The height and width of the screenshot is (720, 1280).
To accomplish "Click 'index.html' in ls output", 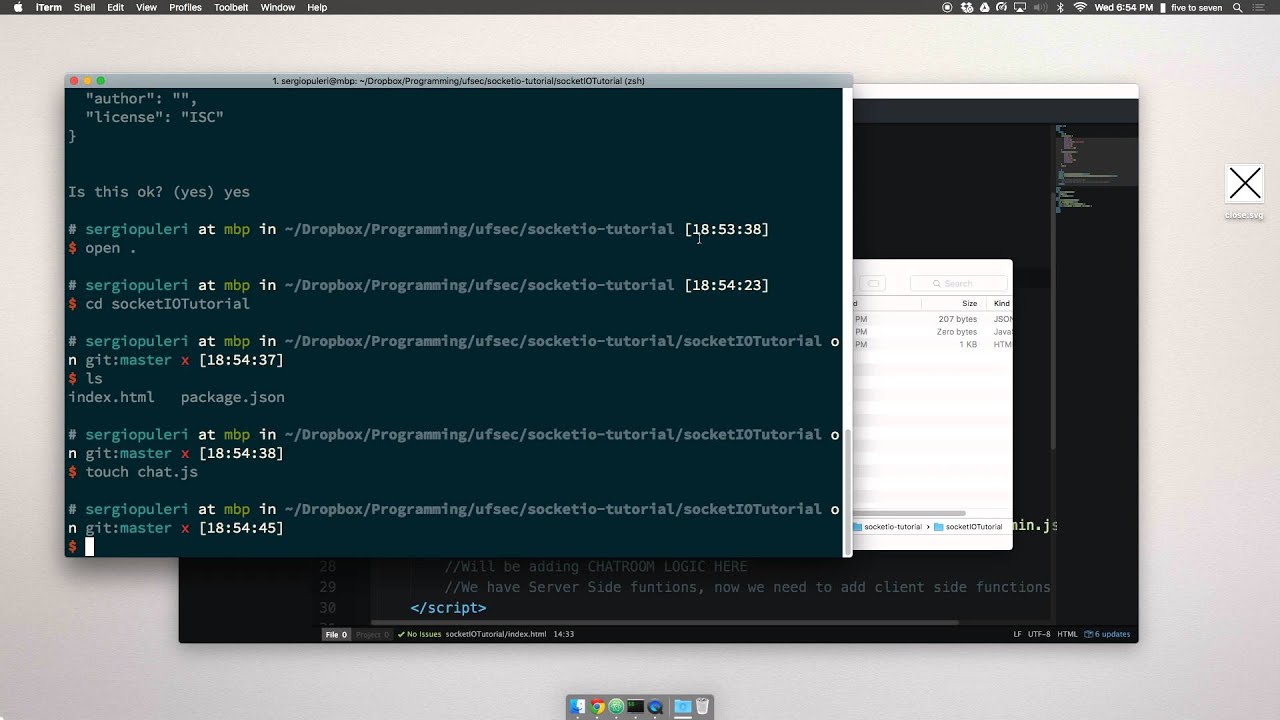I will 111,397.
